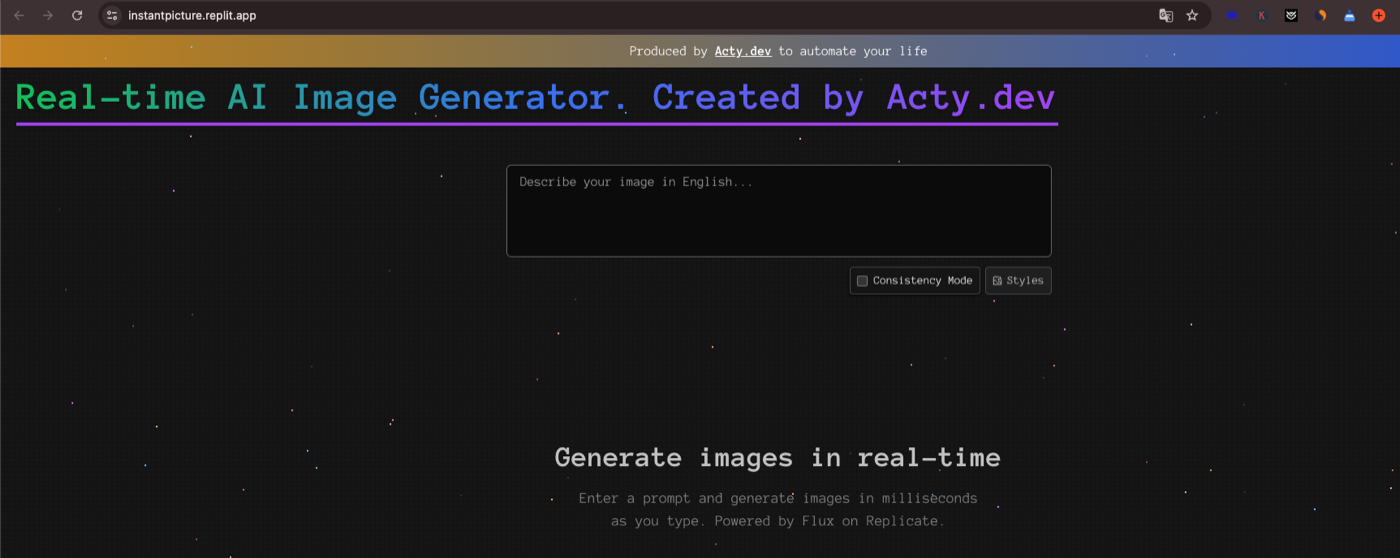
Task: Click the translate page icon
Action: click(x=1165, y=15)
